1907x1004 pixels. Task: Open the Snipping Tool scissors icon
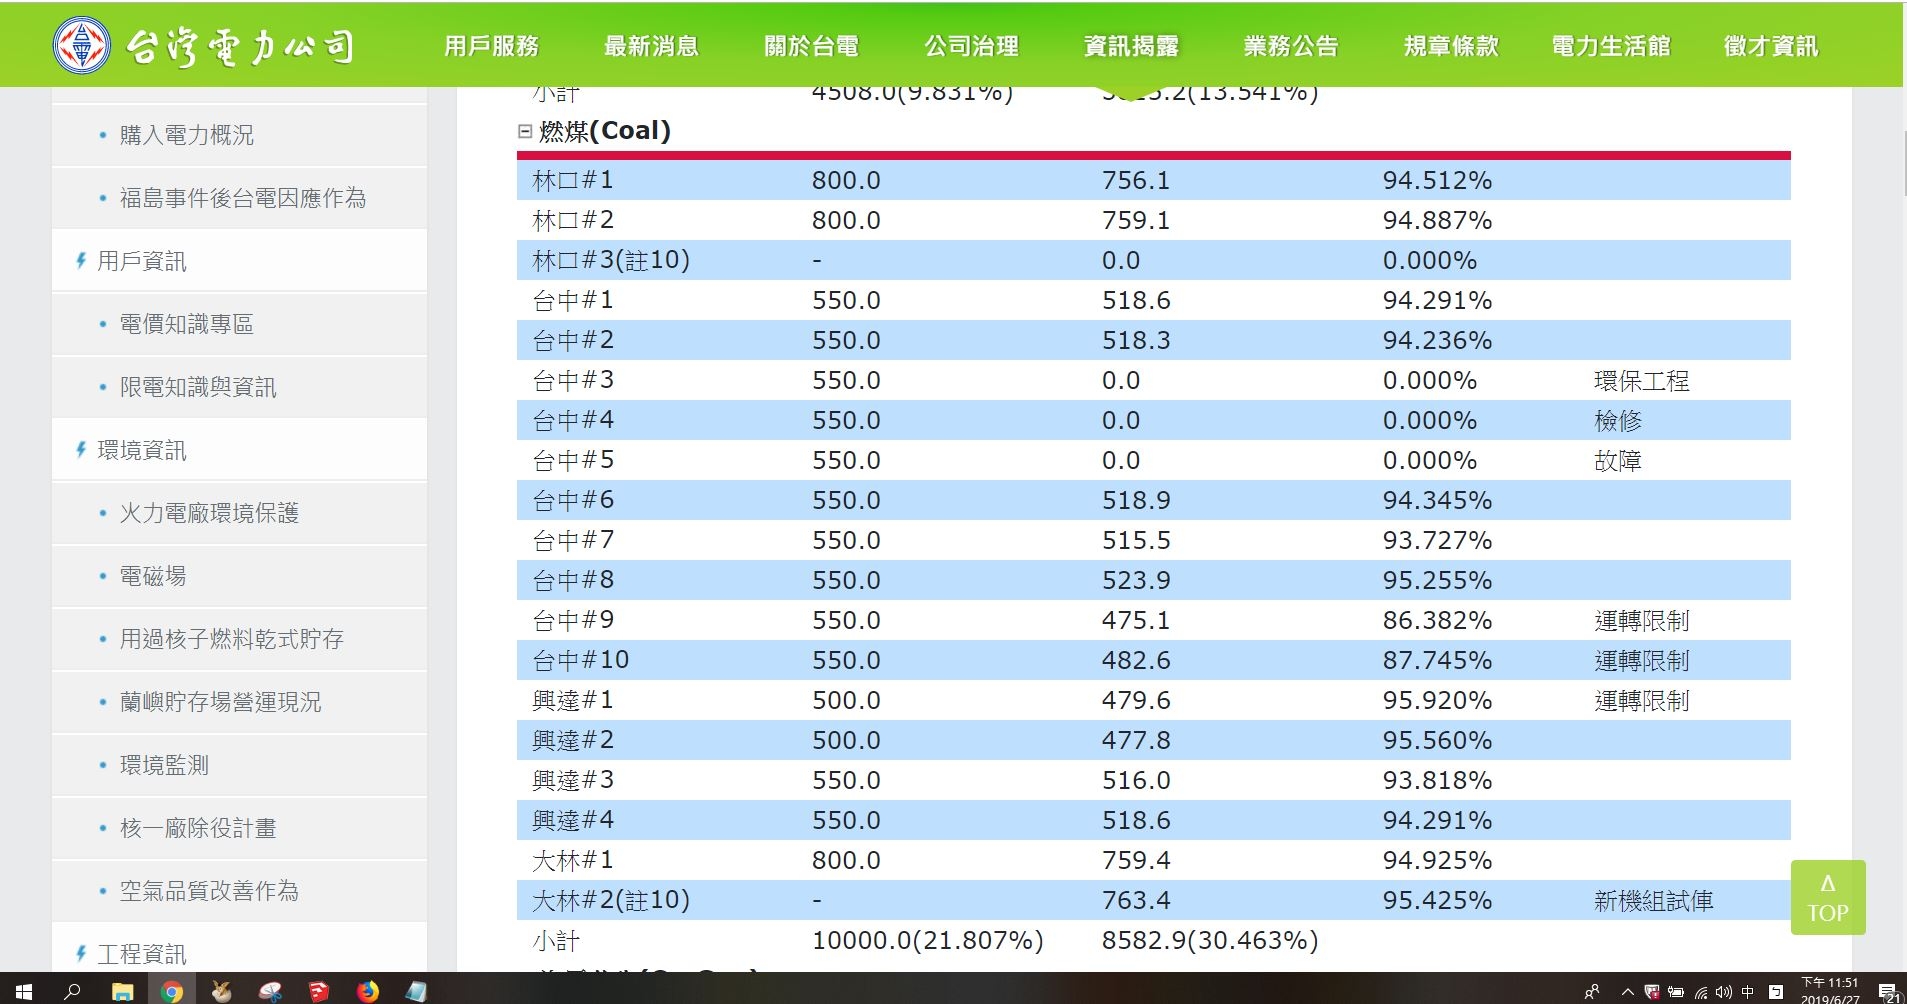(270, 991)
